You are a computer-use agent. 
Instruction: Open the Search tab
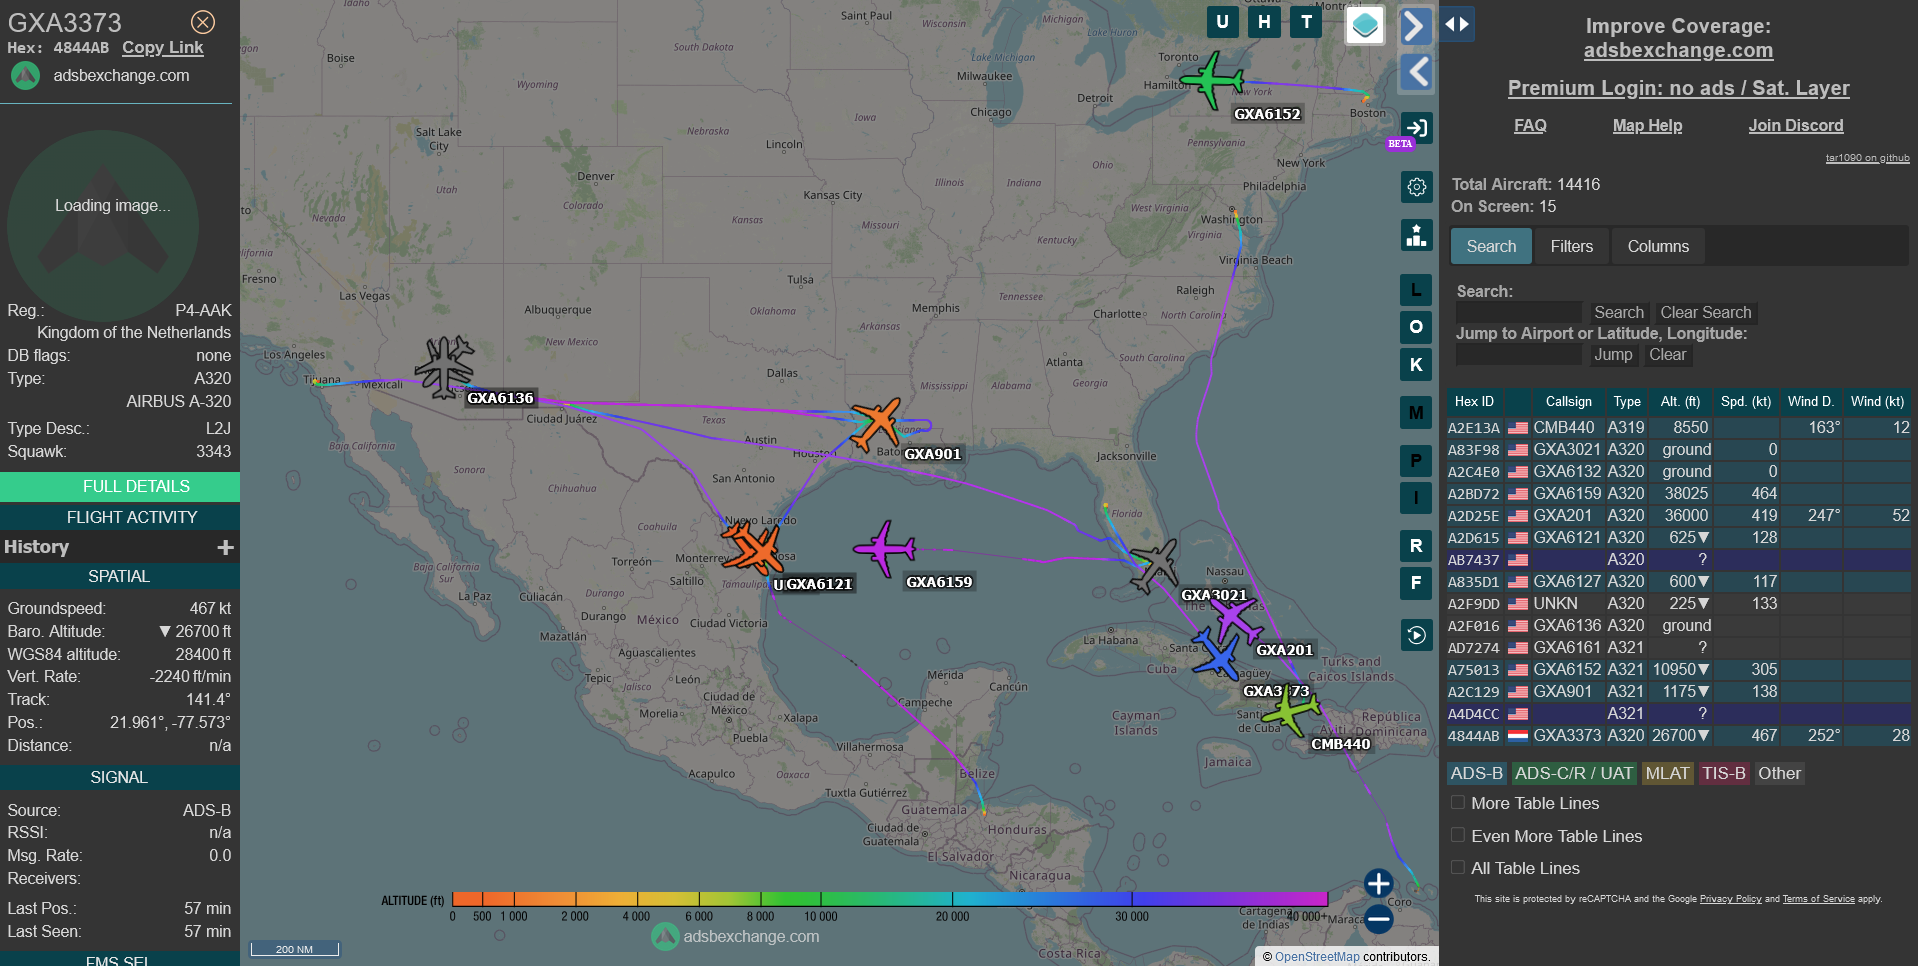pos(1491,246)
